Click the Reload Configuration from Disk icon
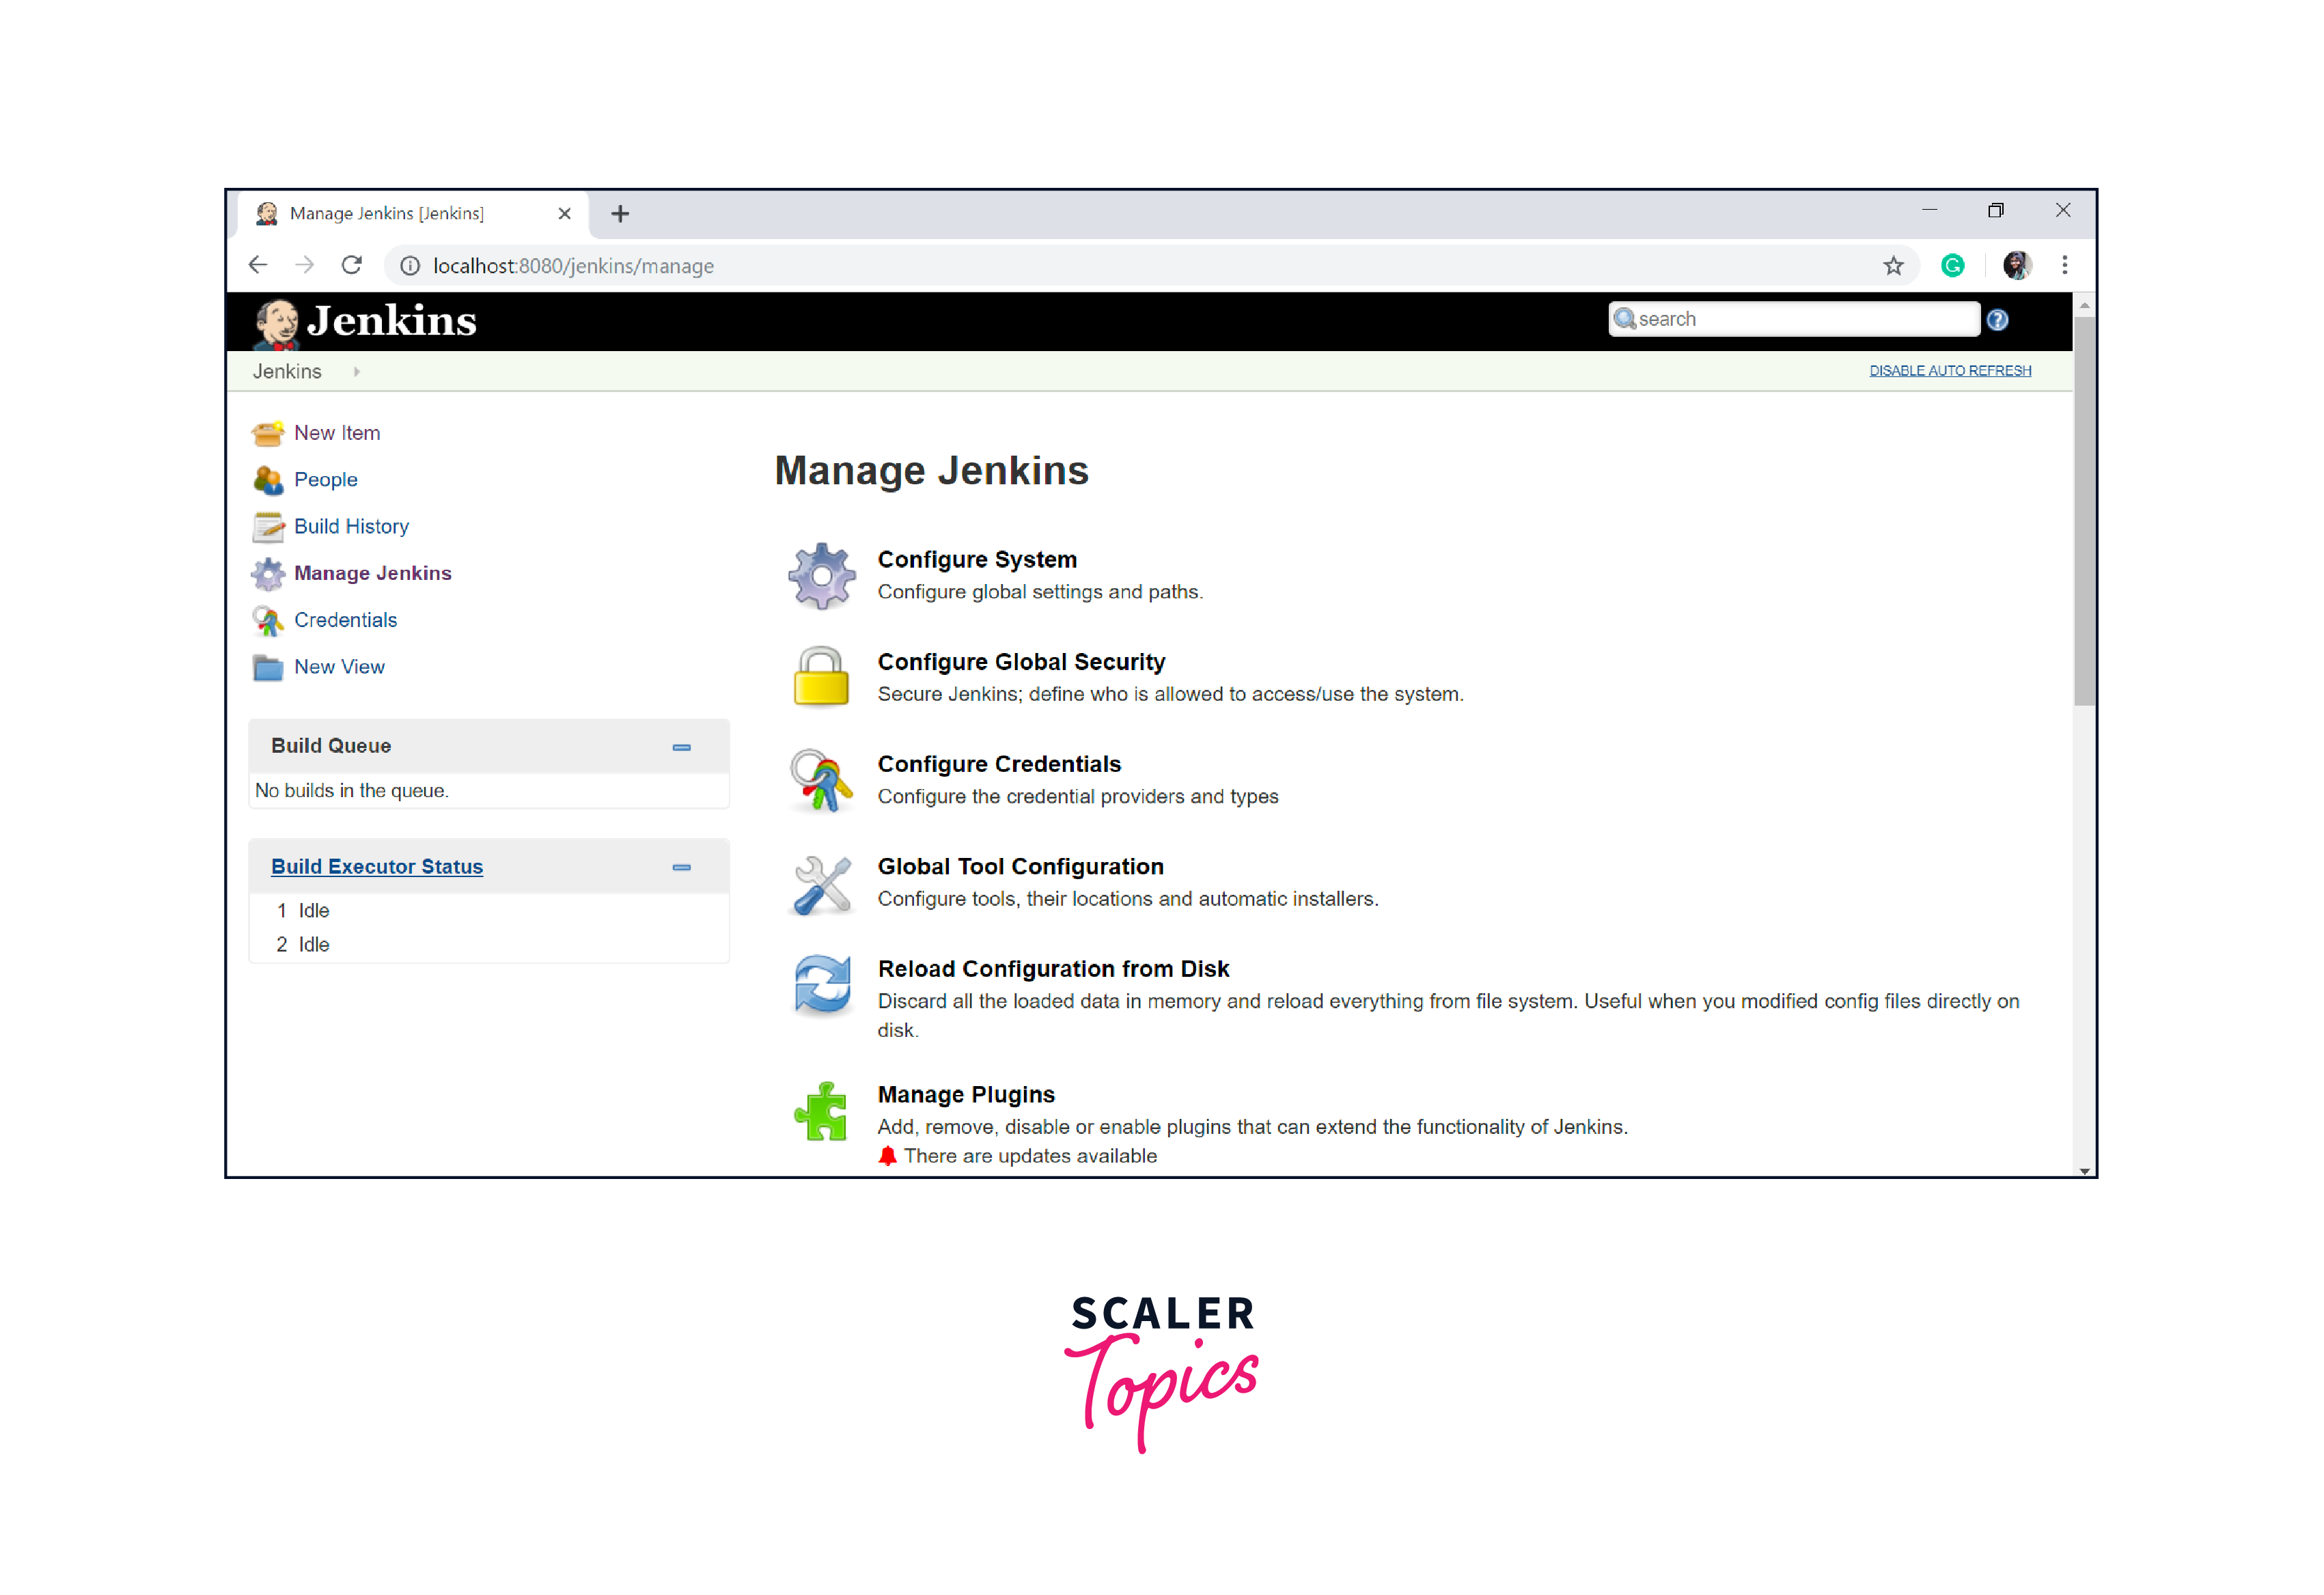The image size is (2324, 1595). click(x=822, y=984)
